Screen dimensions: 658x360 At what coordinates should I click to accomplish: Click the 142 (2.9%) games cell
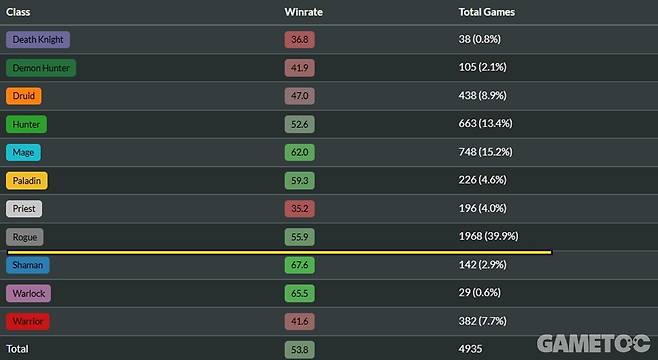tap(483, 265)
